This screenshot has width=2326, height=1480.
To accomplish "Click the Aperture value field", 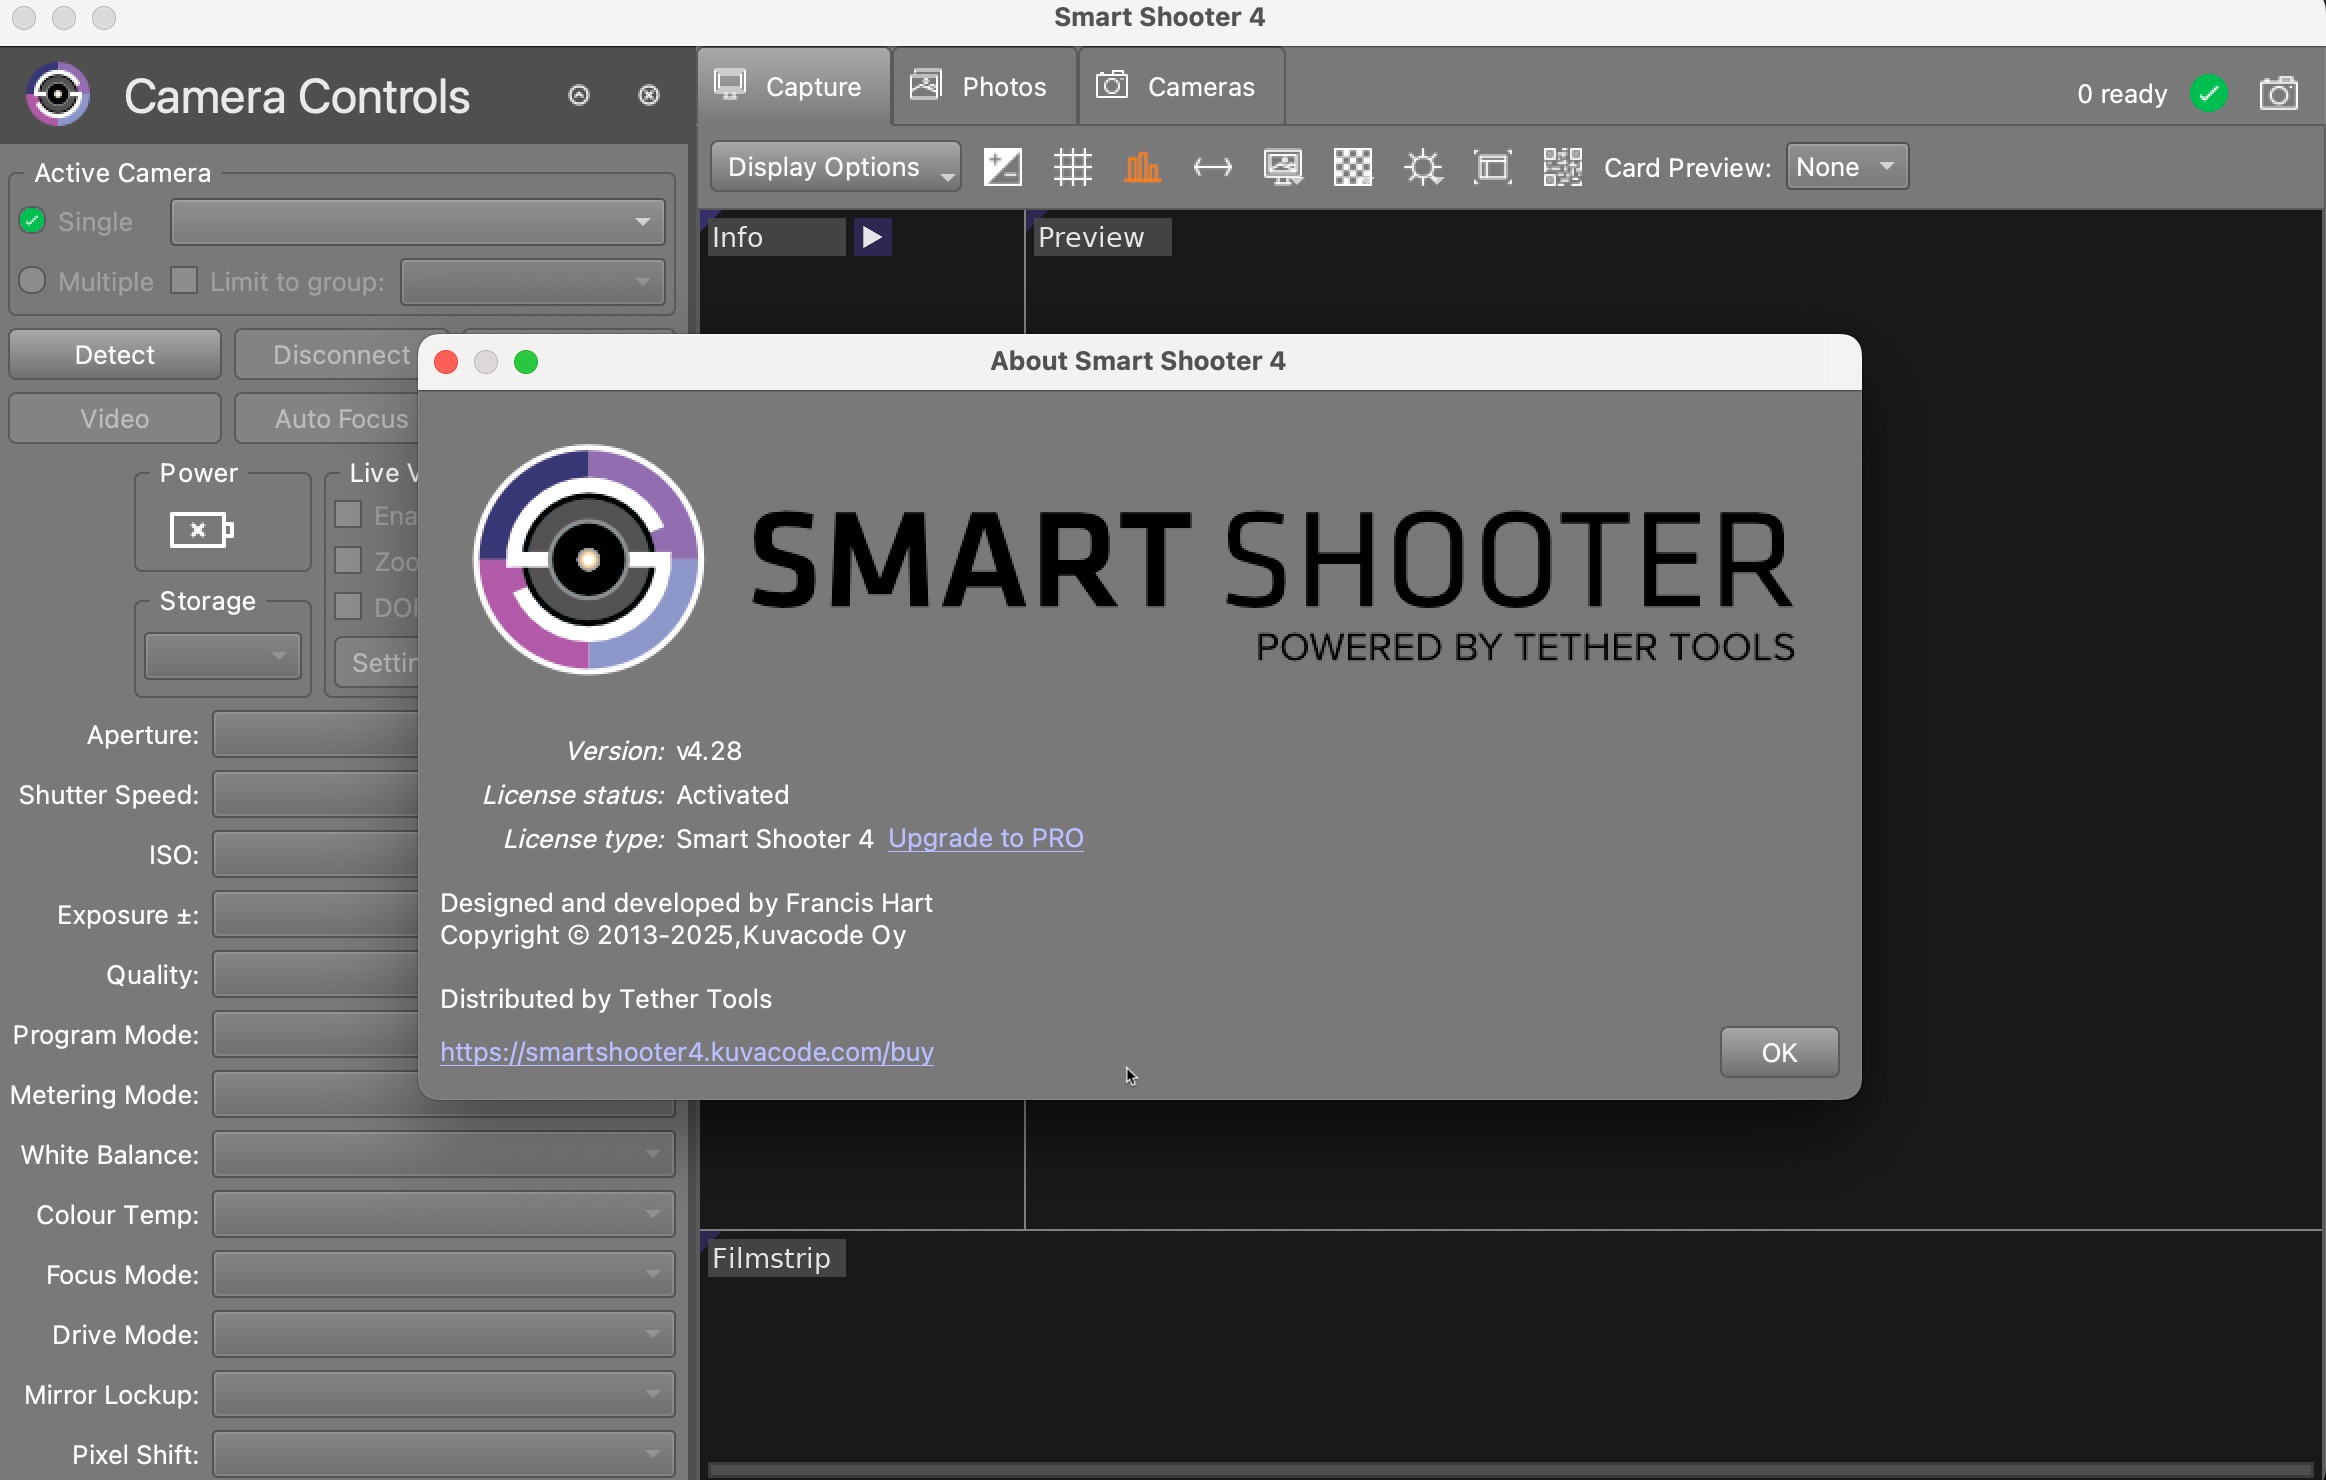I will click(x=316, y=735).
